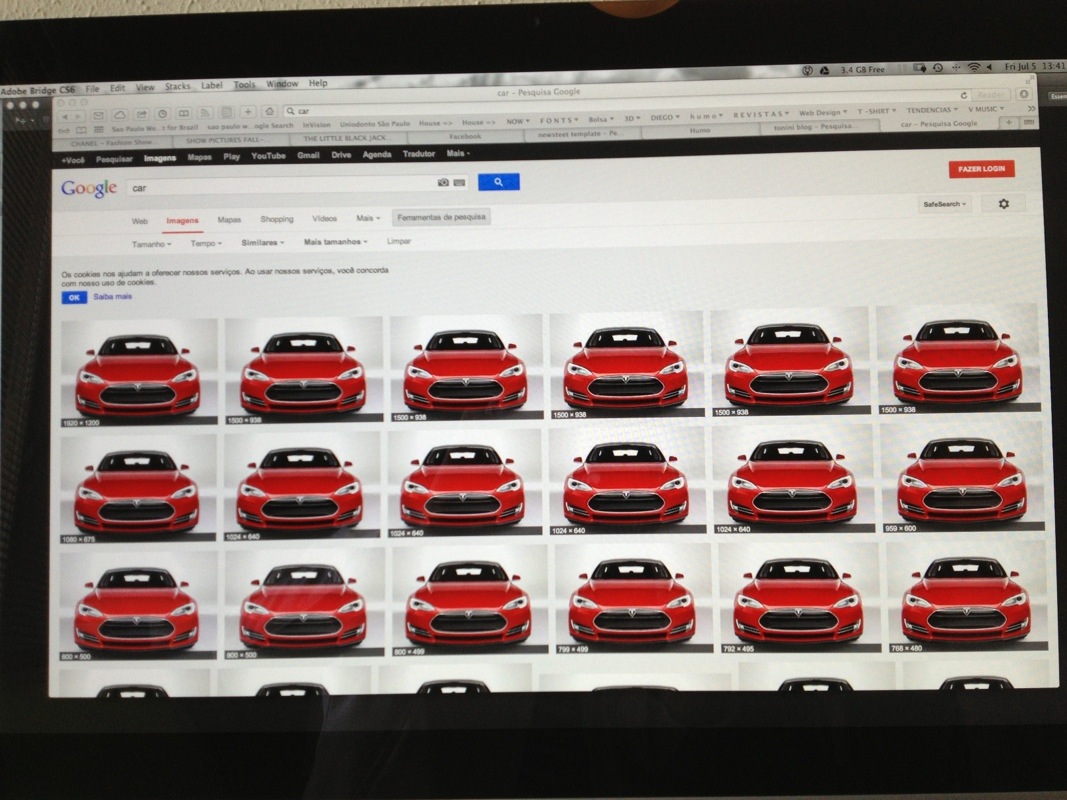The height and width of the screenshot is (800, 1067).
Task: Open the Bookmarks book toolbar icon
Action: tap(184, 113)
